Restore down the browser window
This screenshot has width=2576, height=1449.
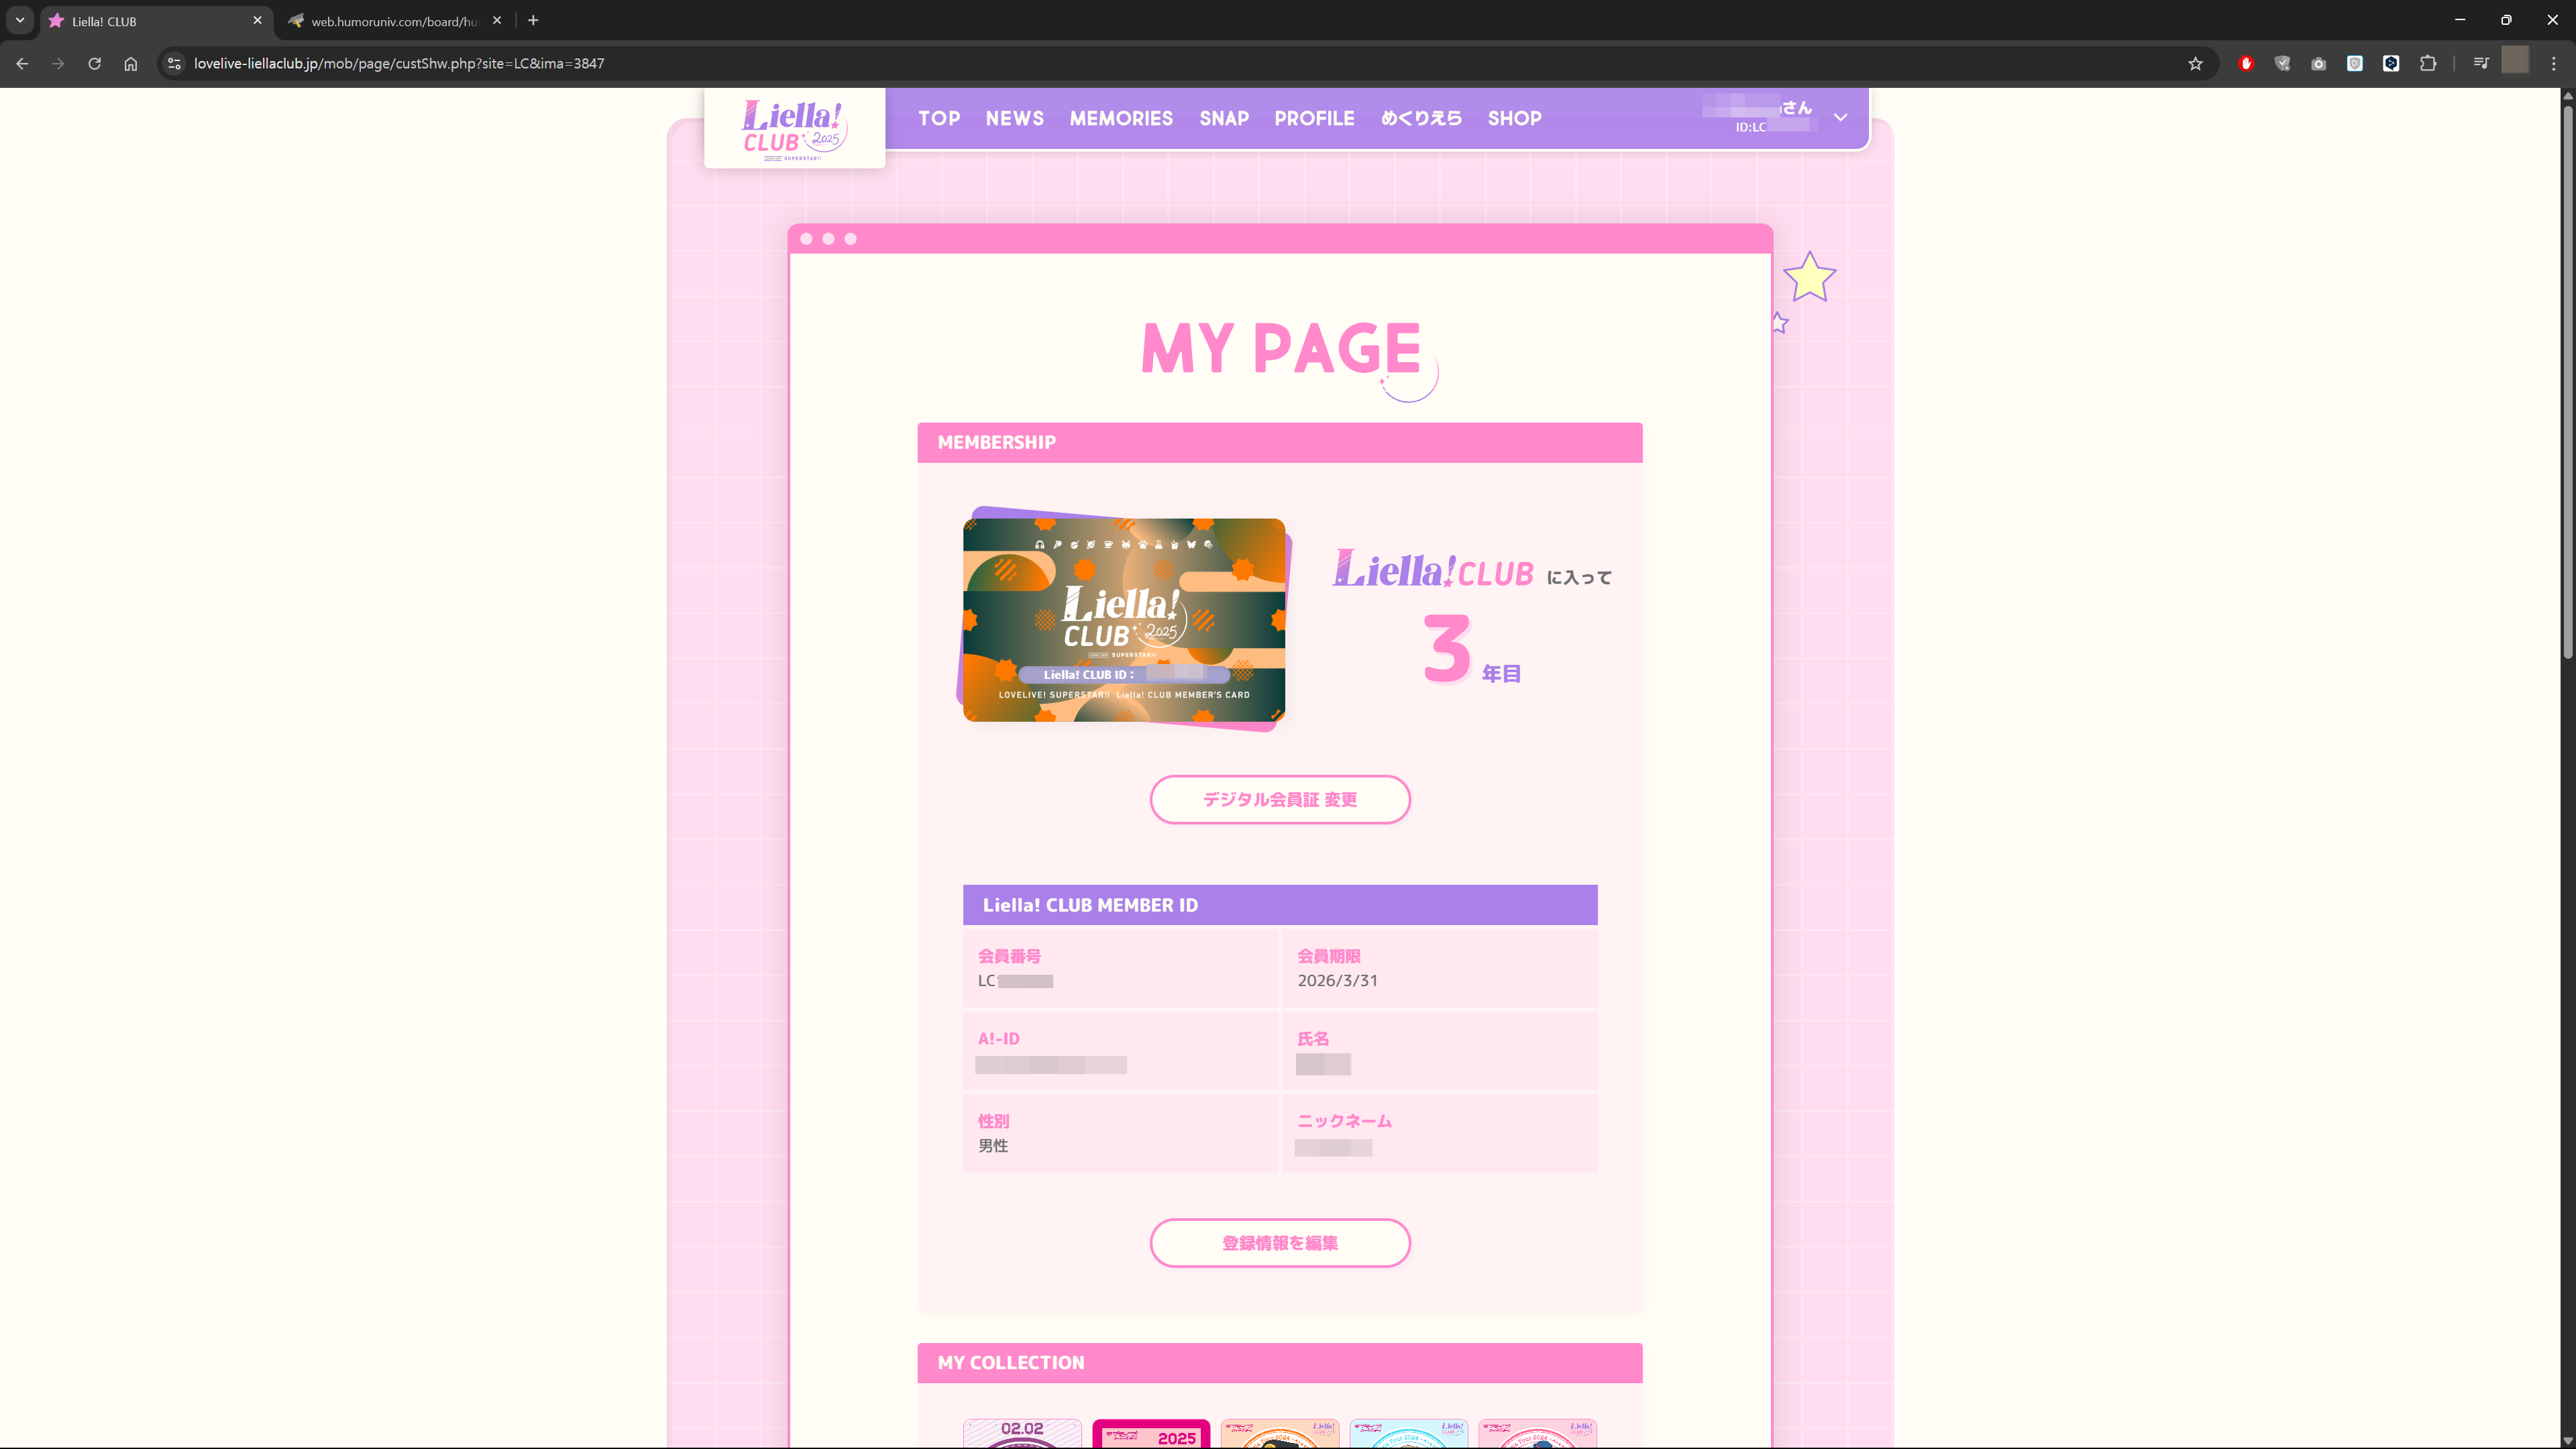point(2506,20)
